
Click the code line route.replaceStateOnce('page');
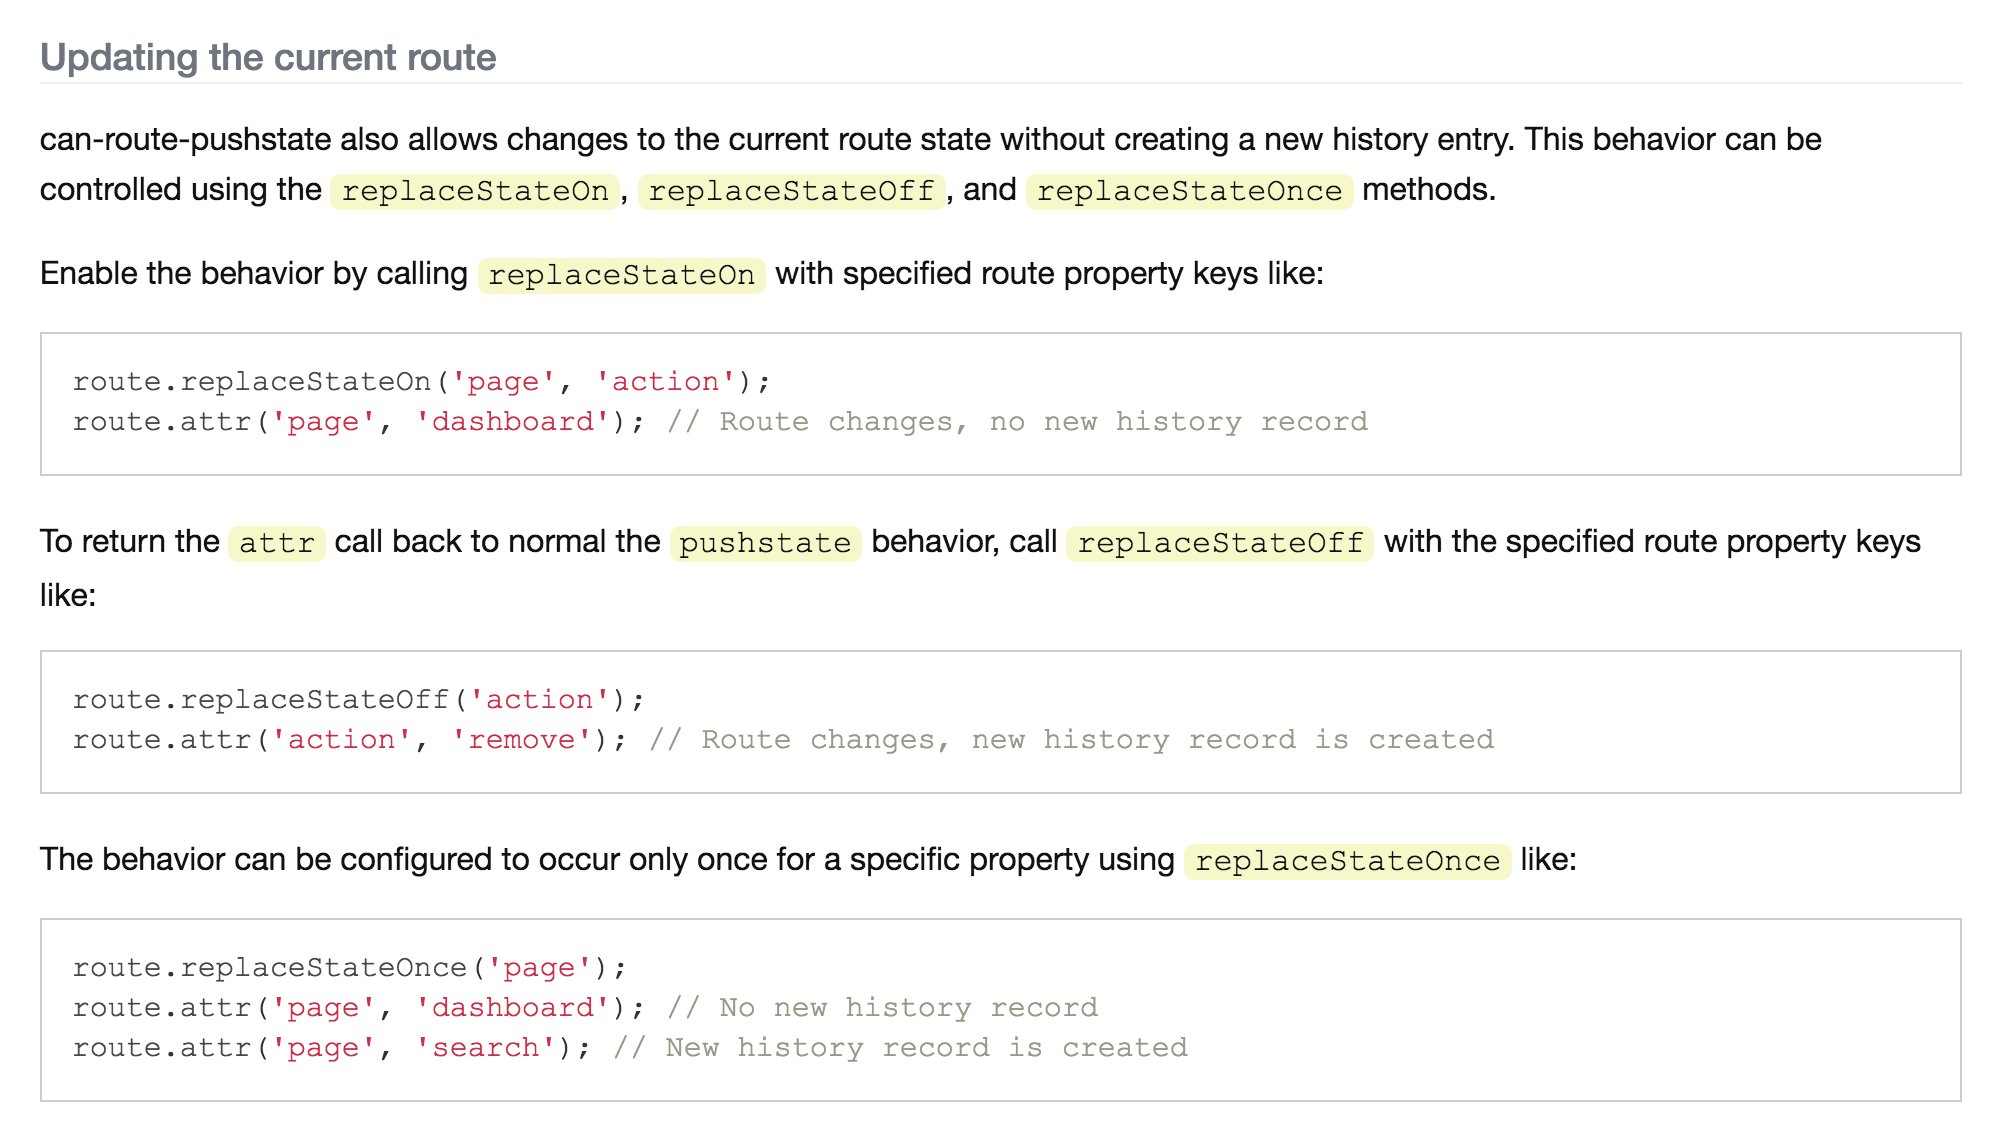(349, 967)
